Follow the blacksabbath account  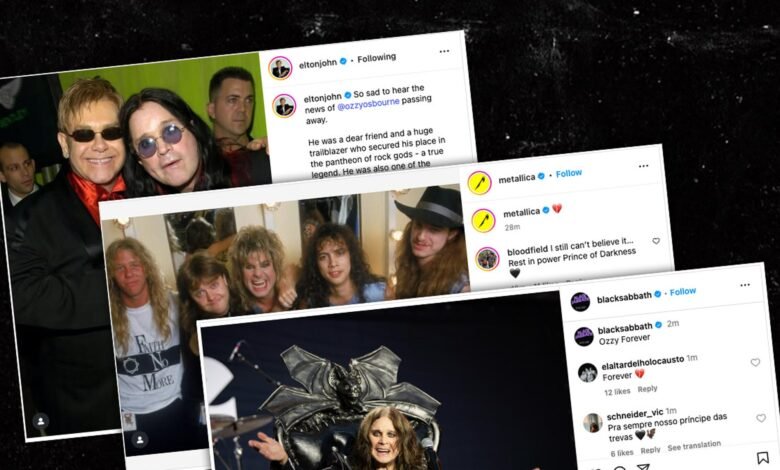[682, 291]
